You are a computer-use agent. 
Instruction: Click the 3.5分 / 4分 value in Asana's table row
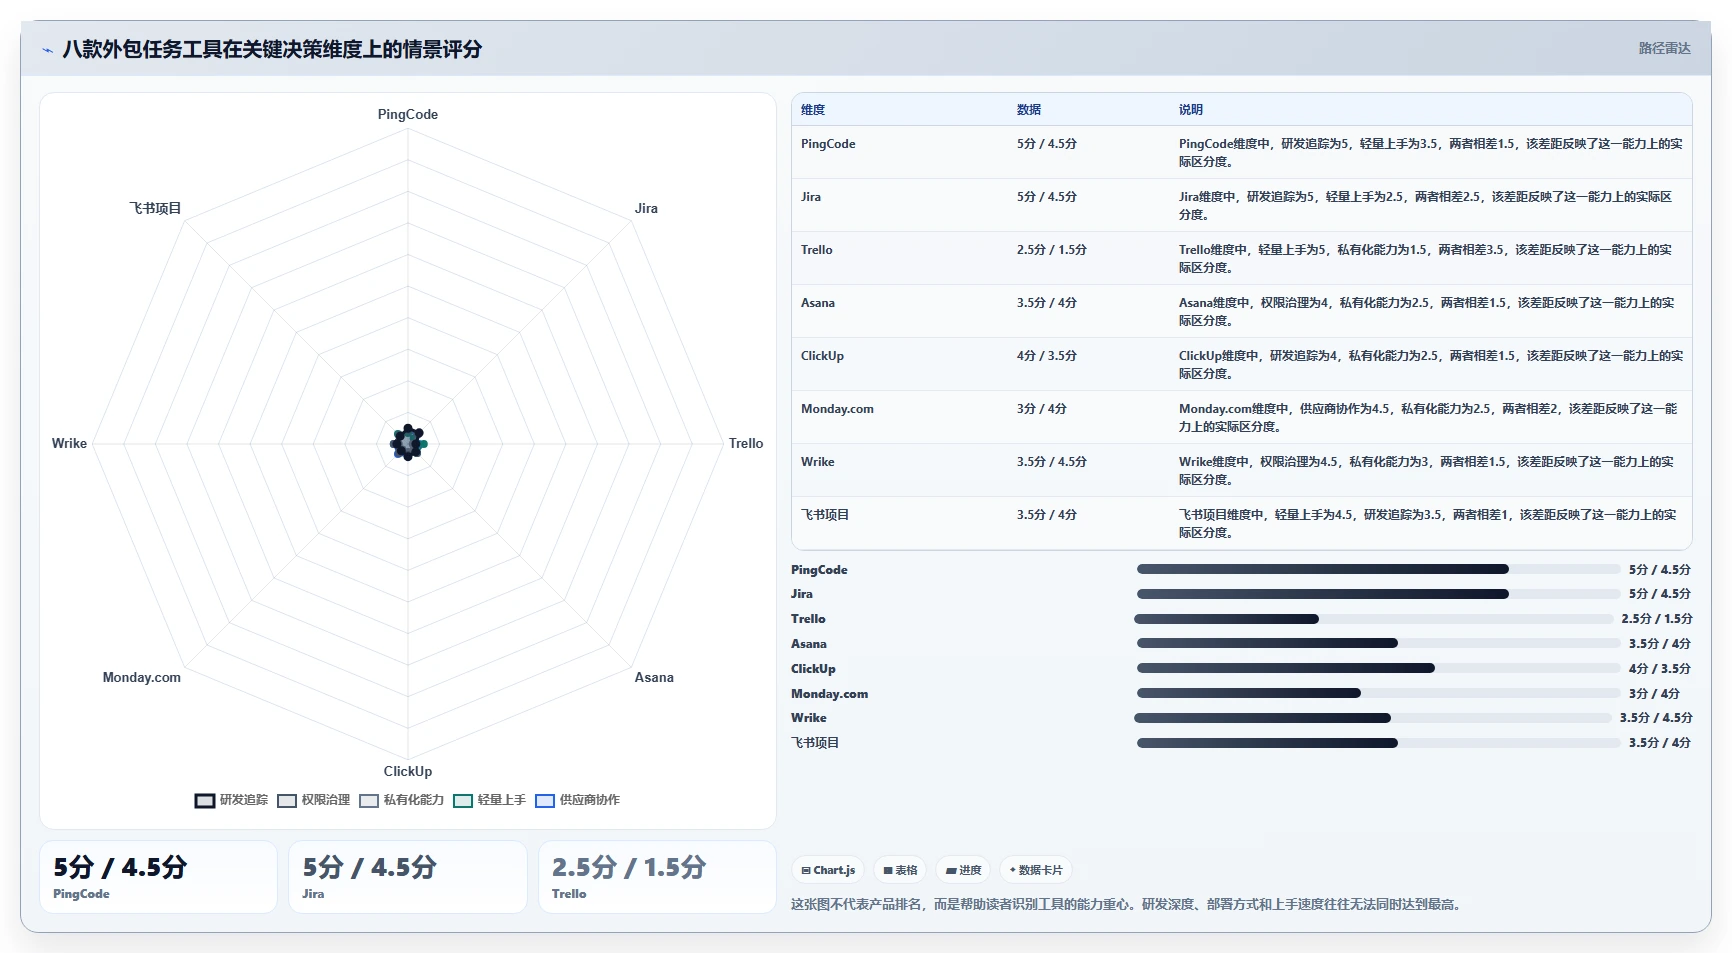click(1046, 303)
